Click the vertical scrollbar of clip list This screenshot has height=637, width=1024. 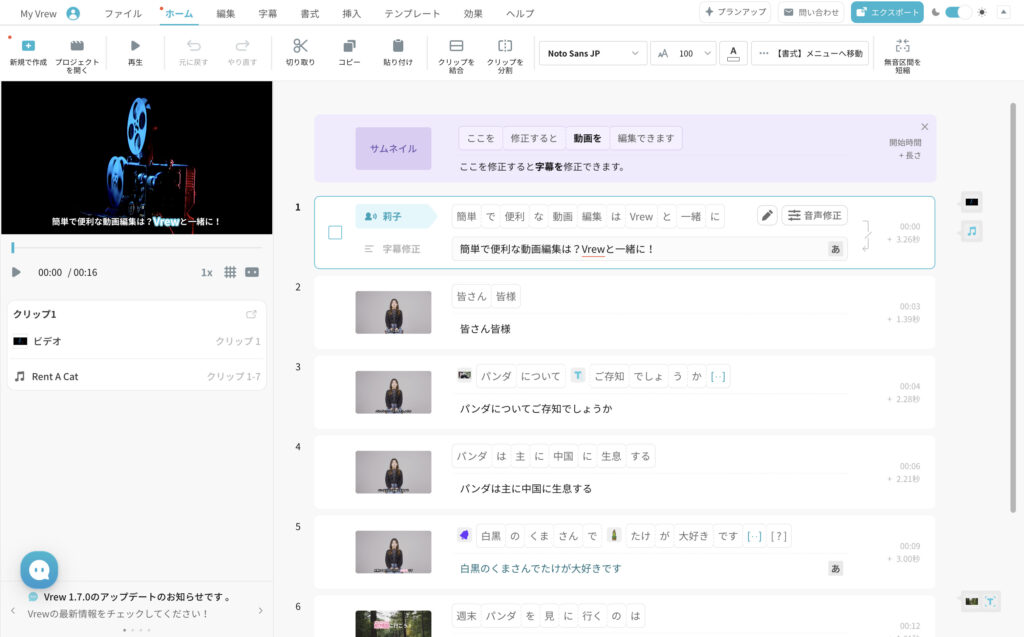(x=1013, y=307)
